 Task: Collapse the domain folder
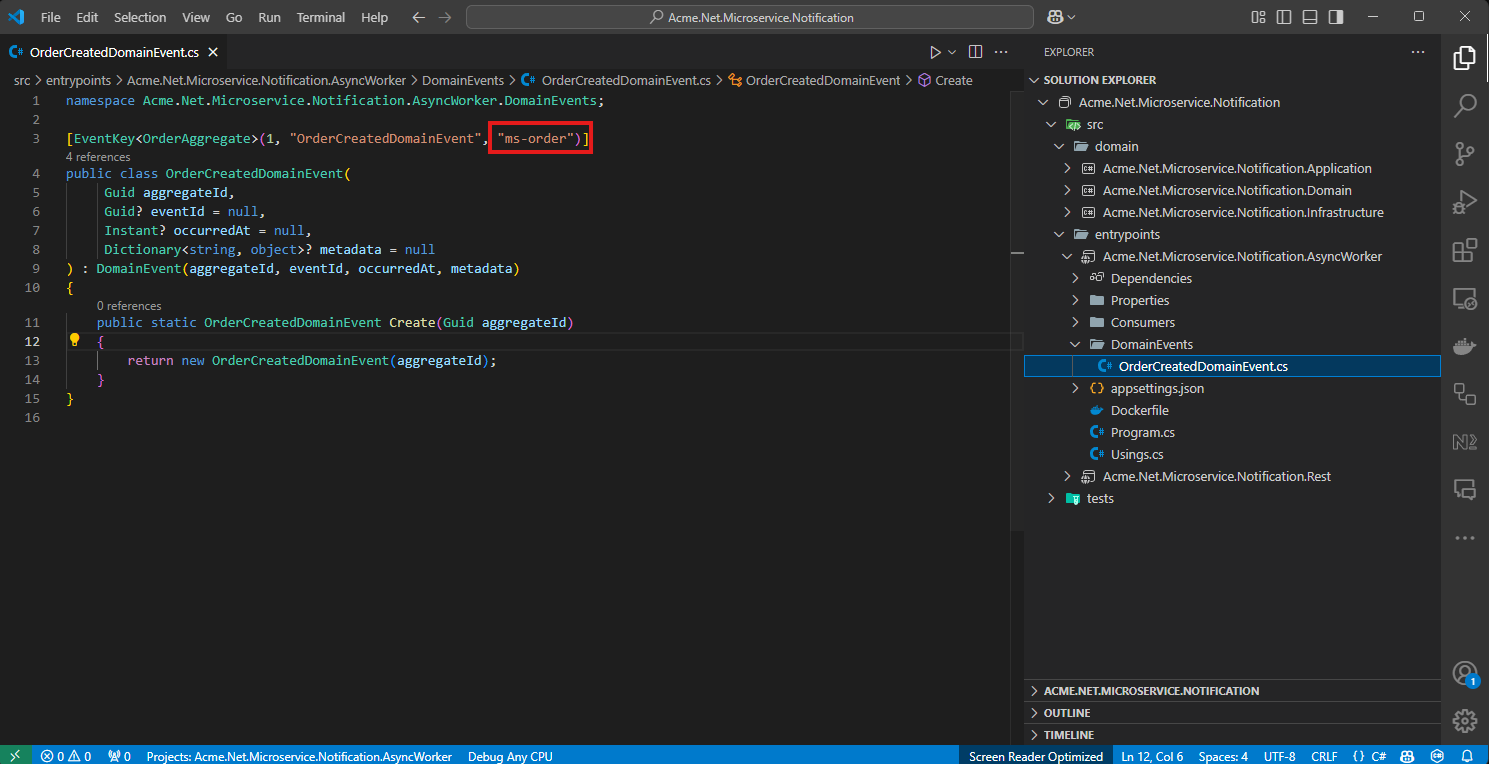1059,146
